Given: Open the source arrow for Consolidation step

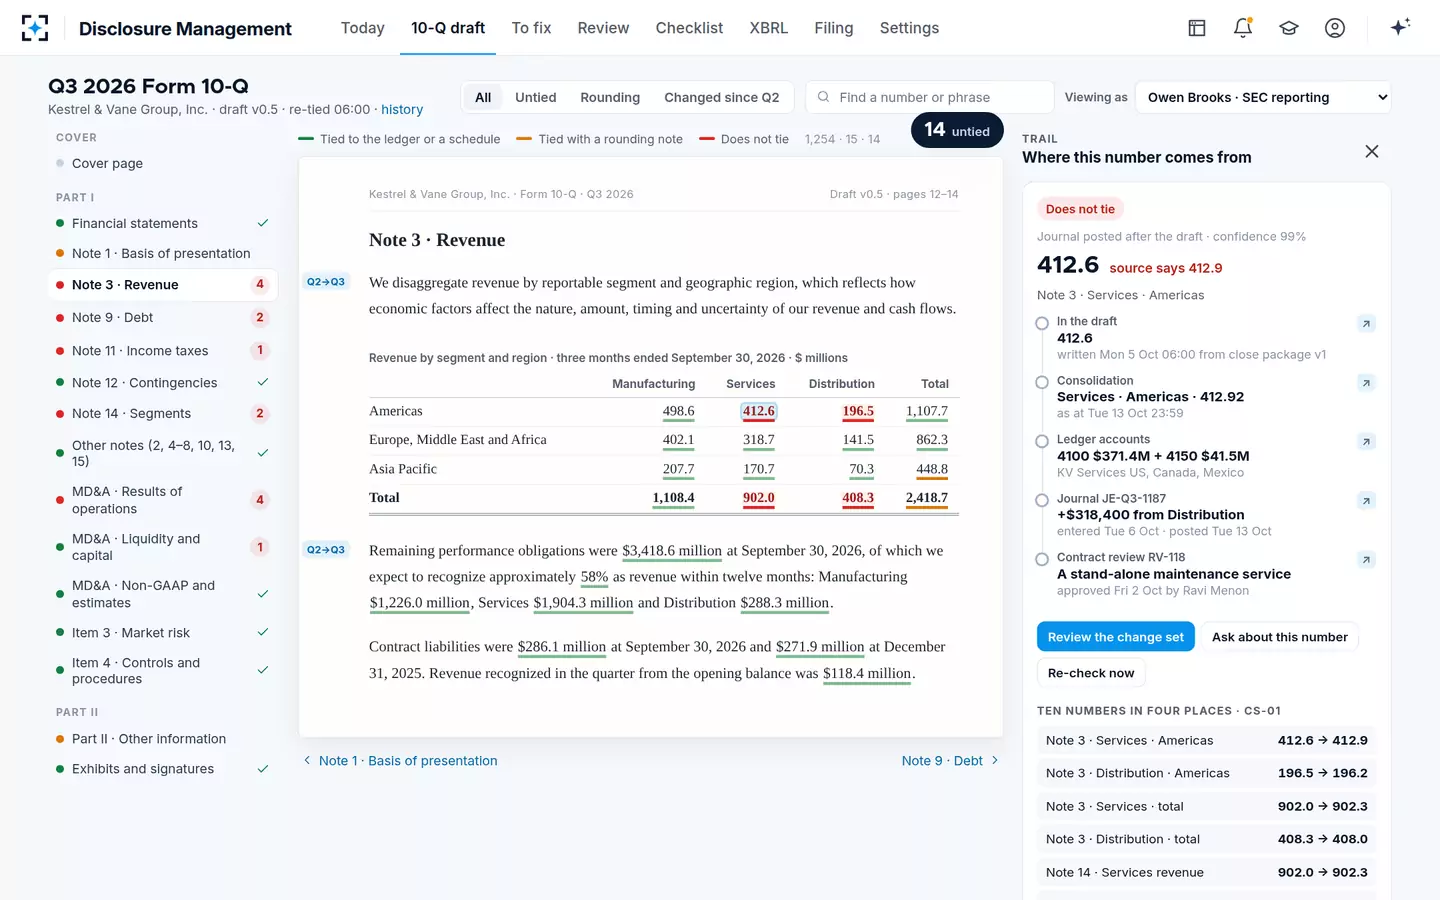Looking at the screenshot, I should [x=1366, y=383].
